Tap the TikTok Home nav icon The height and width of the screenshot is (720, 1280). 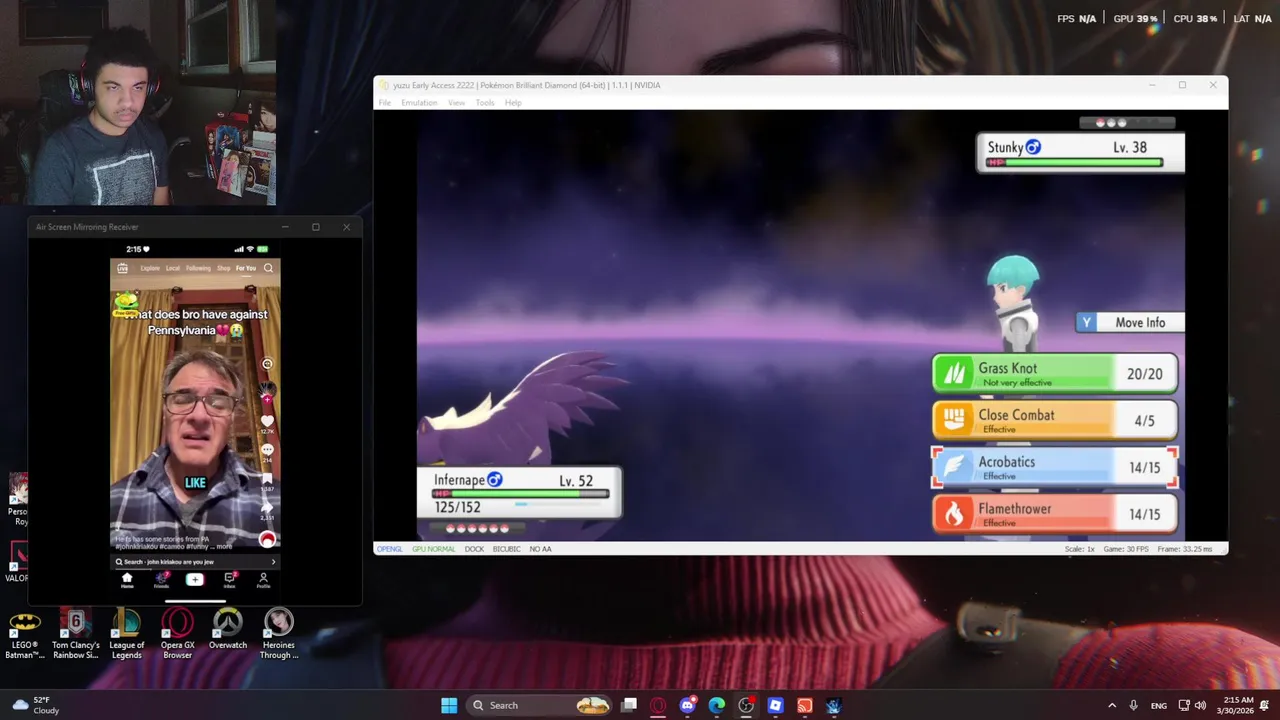127,580
